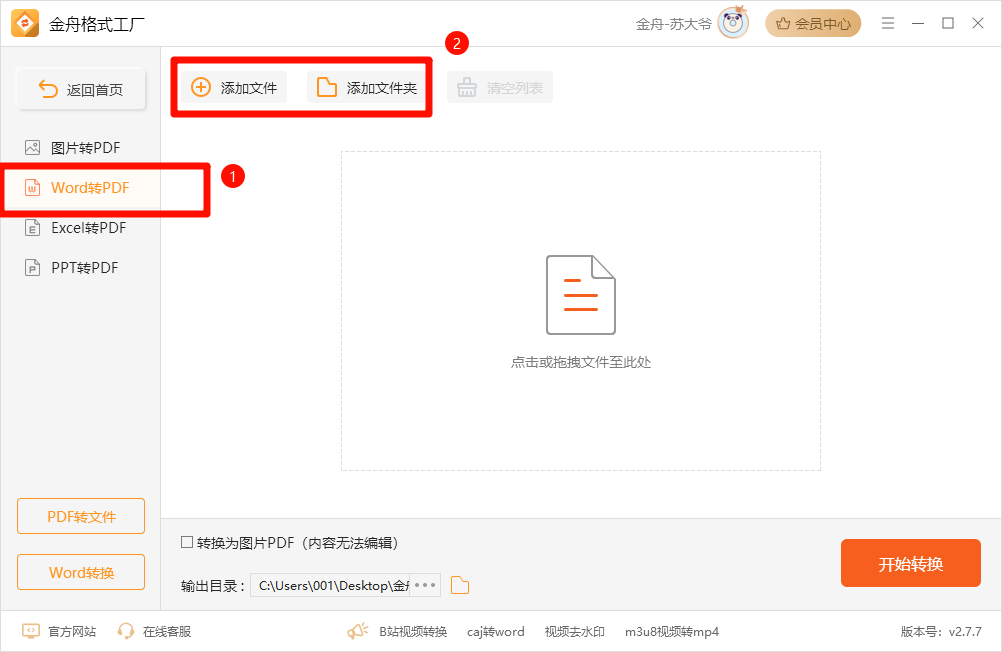Click the 输出目录 path field
The image size is (1002, 652).
[x=330, y=586]
